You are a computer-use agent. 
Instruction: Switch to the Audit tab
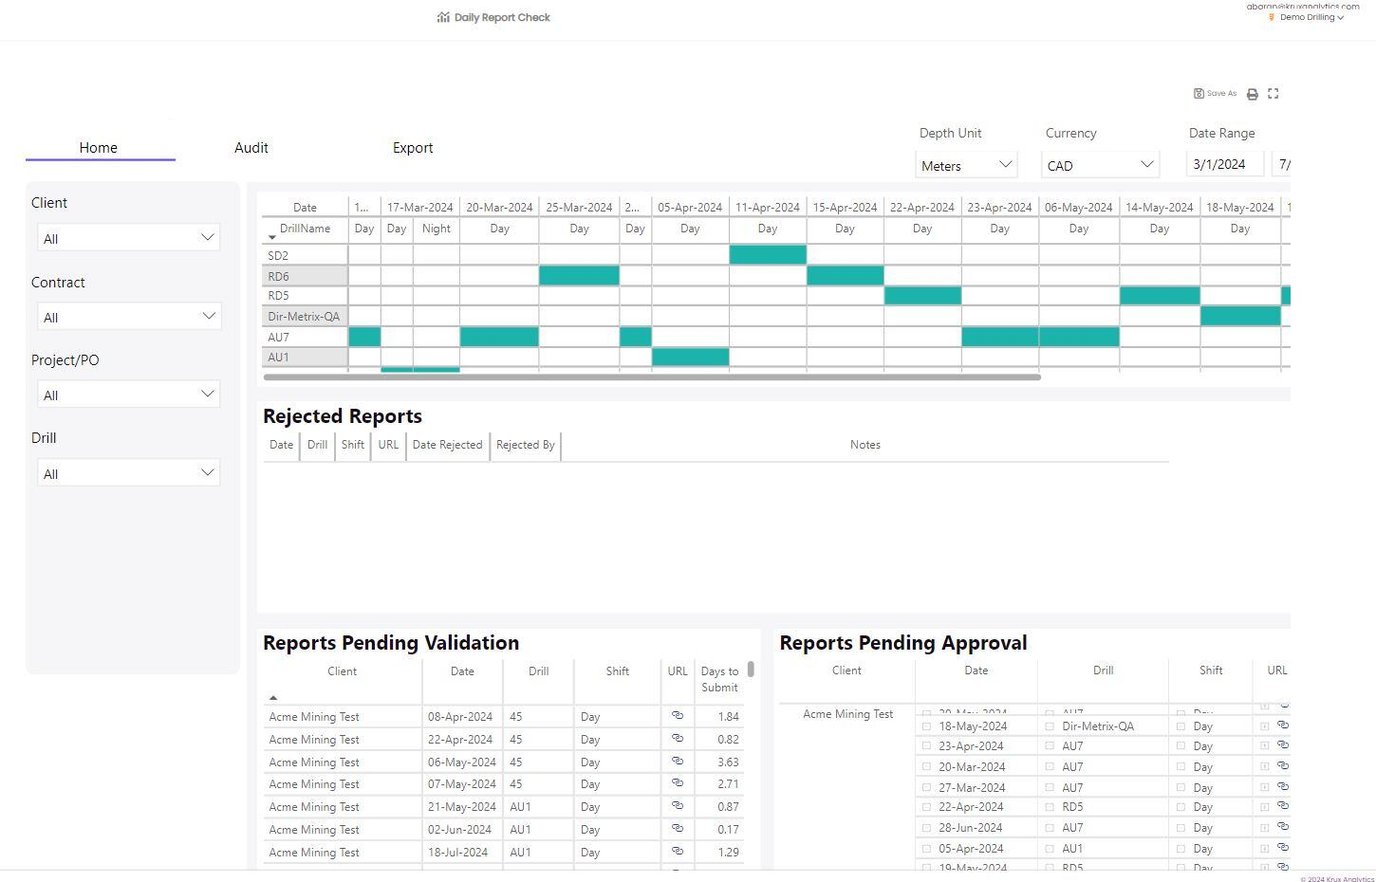[x=250, y=147]
